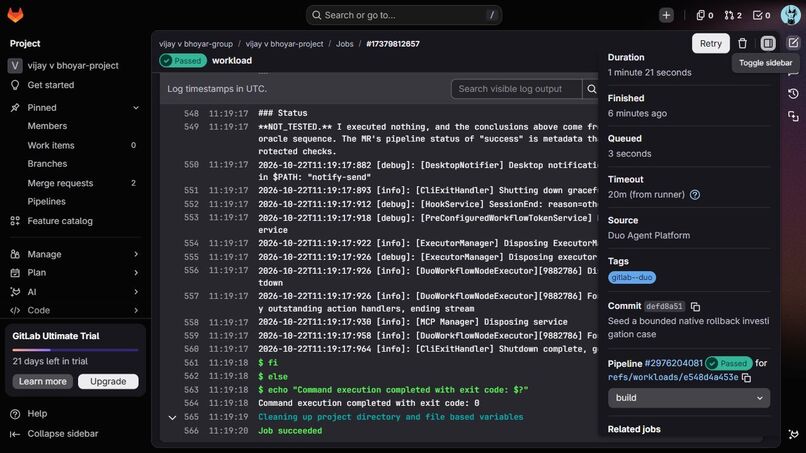Click the gitlab--duo tag

(632, 278)
